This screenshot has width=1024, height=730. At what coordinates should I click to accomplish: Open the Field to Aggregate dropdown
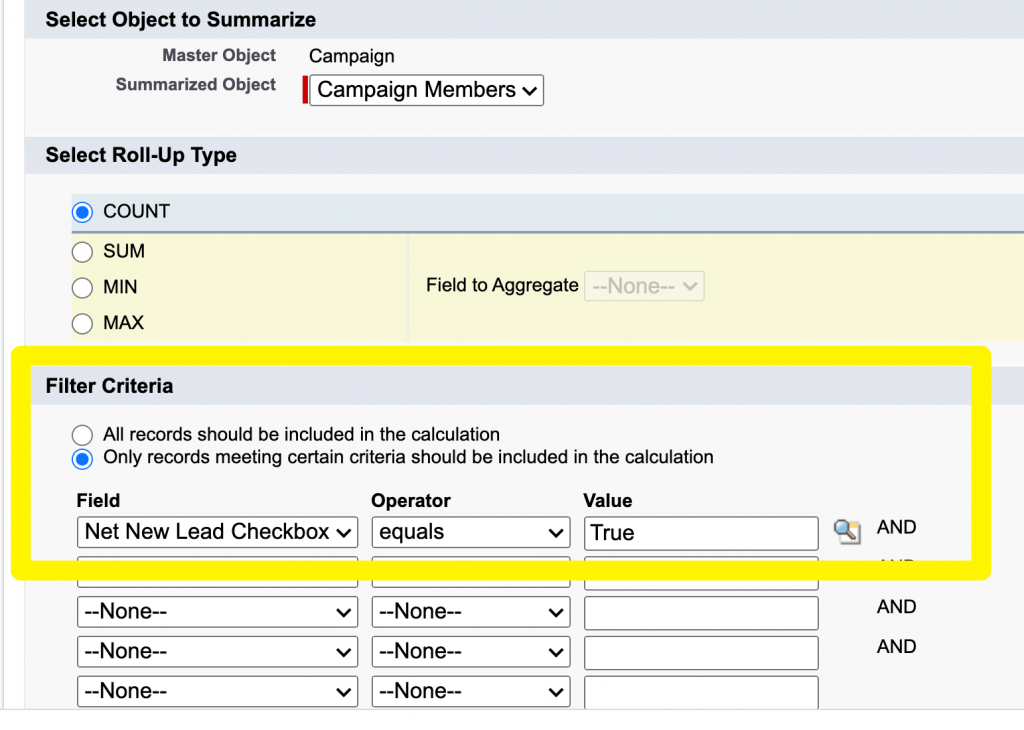pyautogui.click(x=644, y=286)
